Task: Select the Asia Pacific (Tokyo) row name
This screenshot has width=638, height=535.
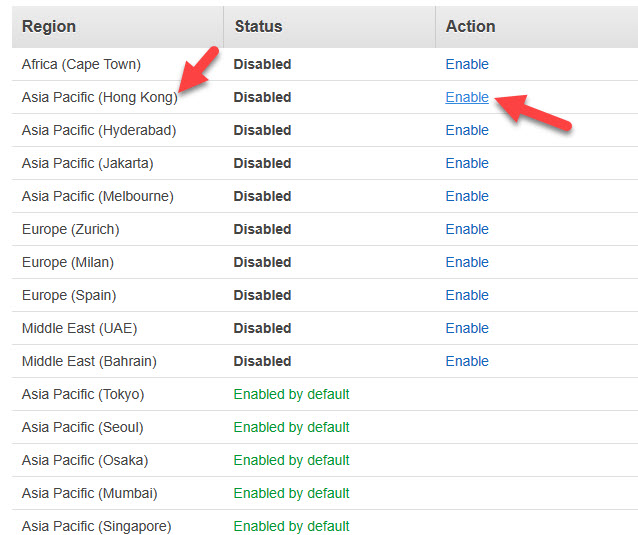Action: [83, 394]
